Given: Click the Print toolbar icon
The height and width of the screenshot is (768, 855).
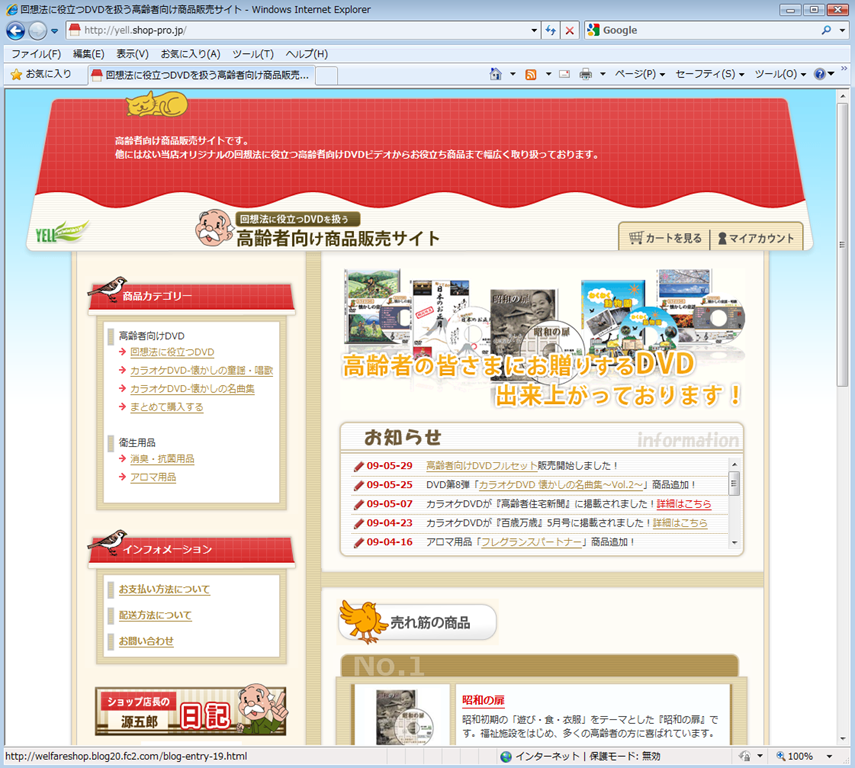Looking at the screenshot, I should [x=586, y=74].
